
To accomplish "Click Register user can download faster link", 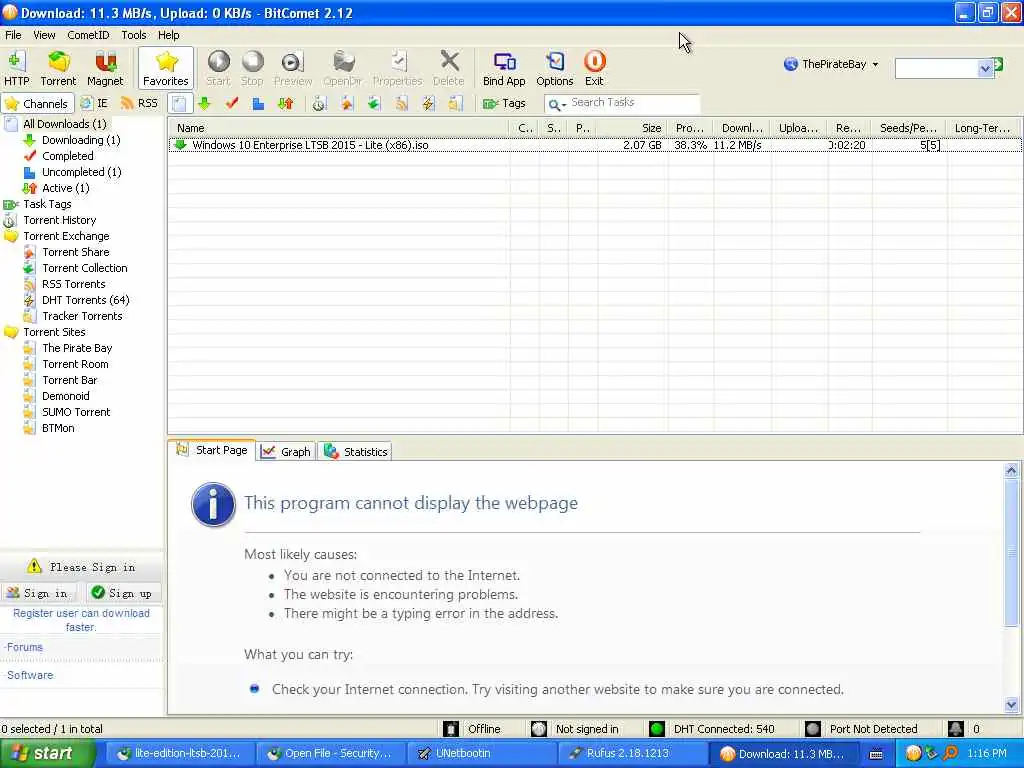I will pyautogui.click(x=81, y=620).
